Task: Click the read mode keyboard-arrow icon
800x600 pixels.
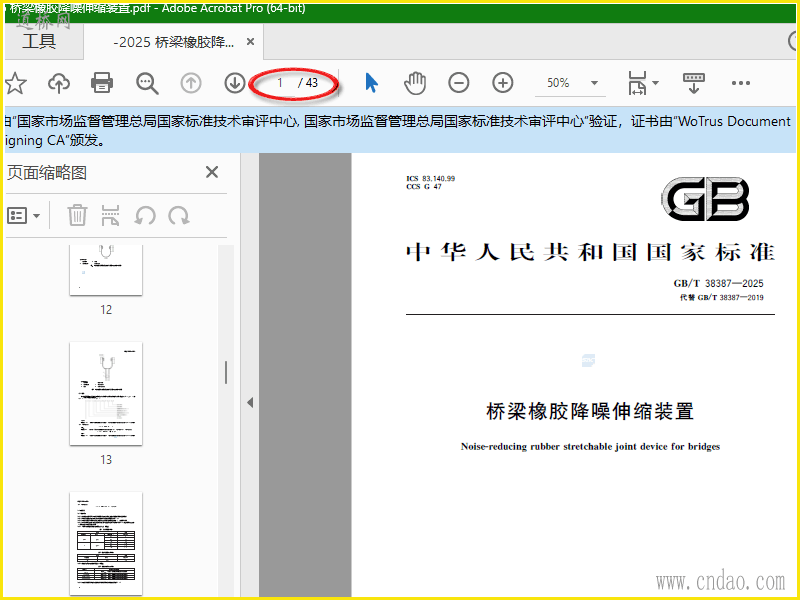Action: (x=693, y=83)
